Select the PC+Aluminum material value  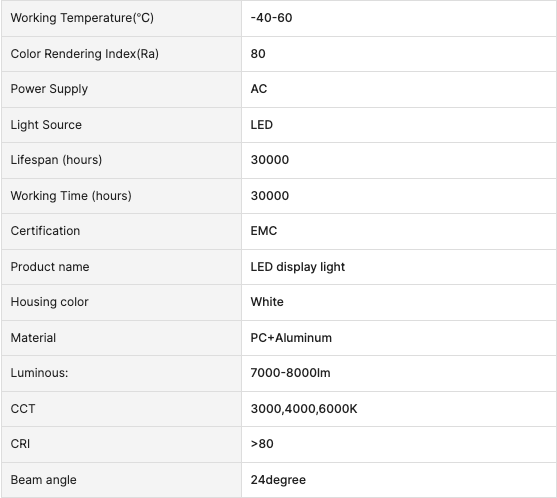click(291, 338)
